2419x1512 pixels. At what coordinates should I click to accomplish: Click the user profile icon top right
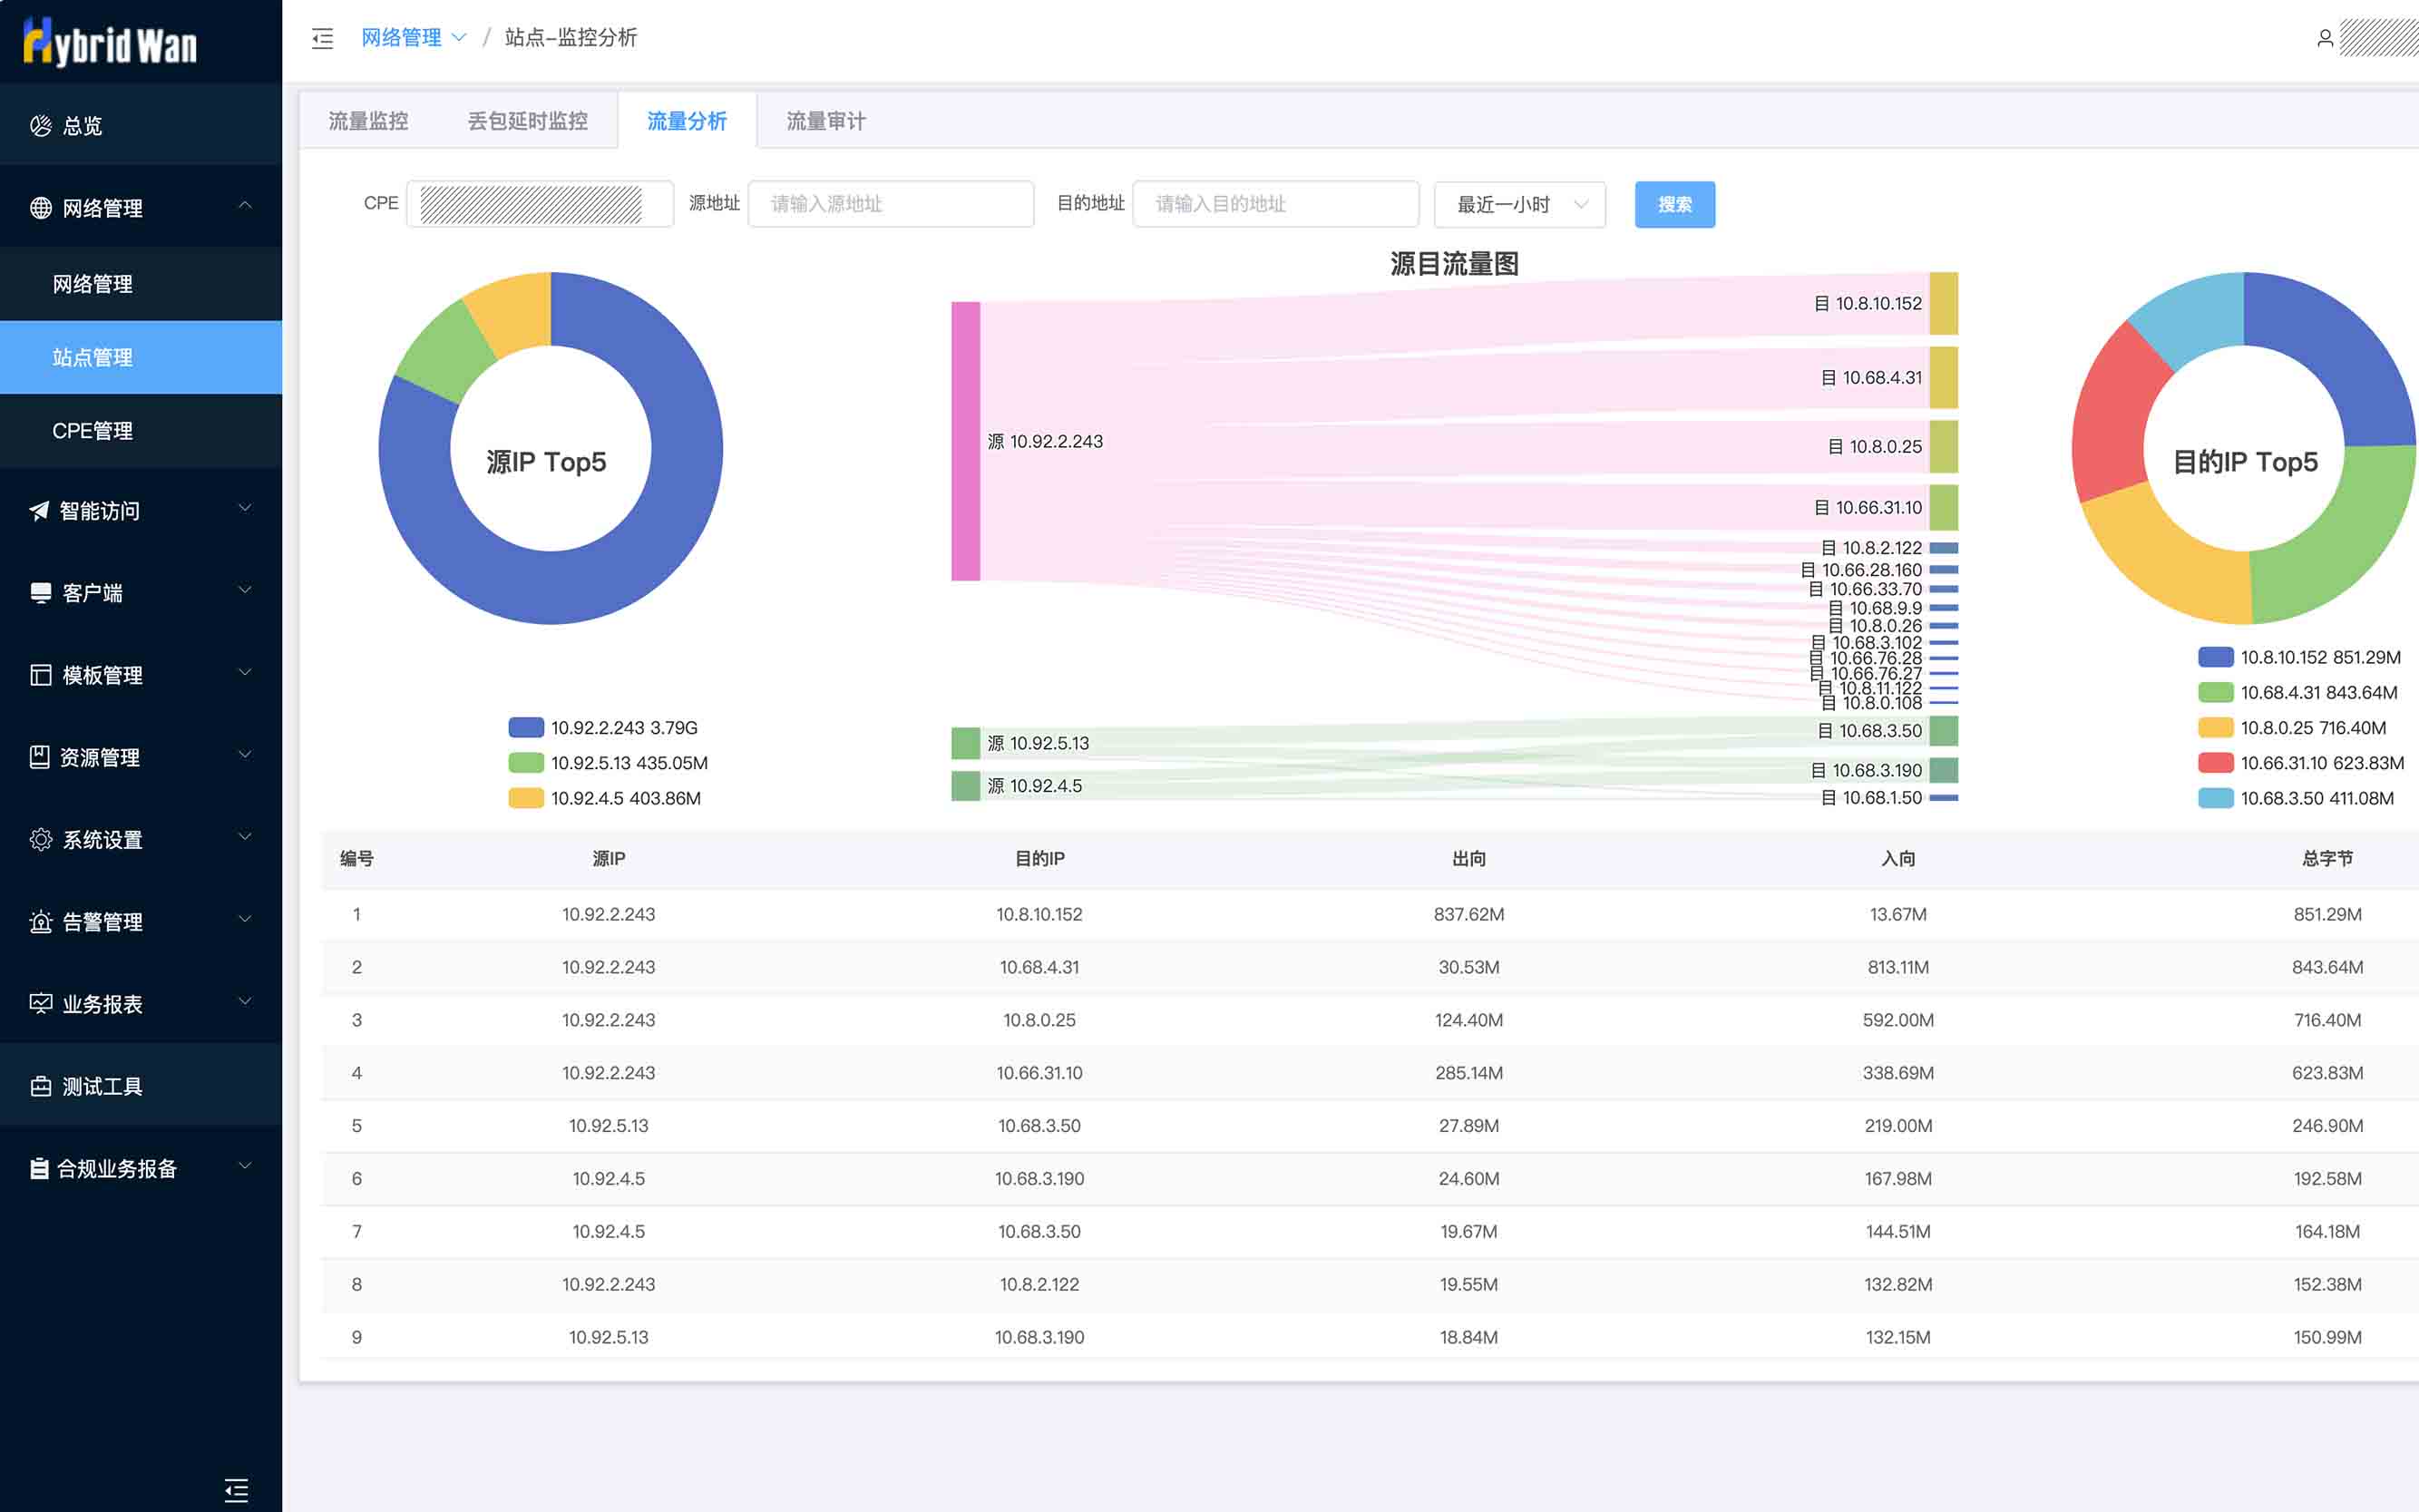pyautogui.click(x=2324, y=38)
